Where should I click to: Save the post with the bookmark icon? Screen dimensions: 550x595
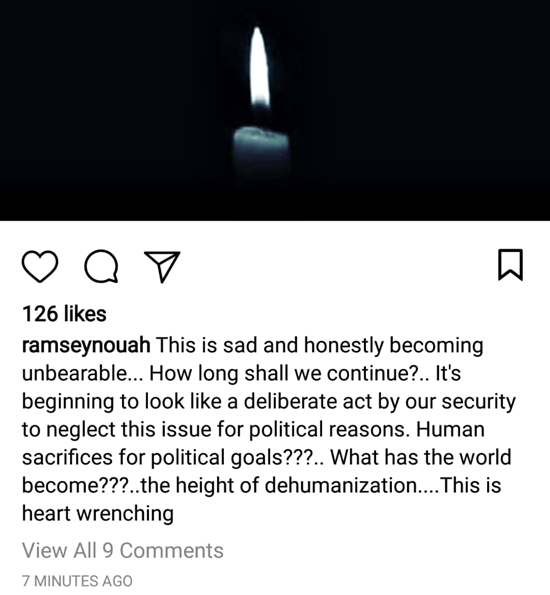pos(510,265)
